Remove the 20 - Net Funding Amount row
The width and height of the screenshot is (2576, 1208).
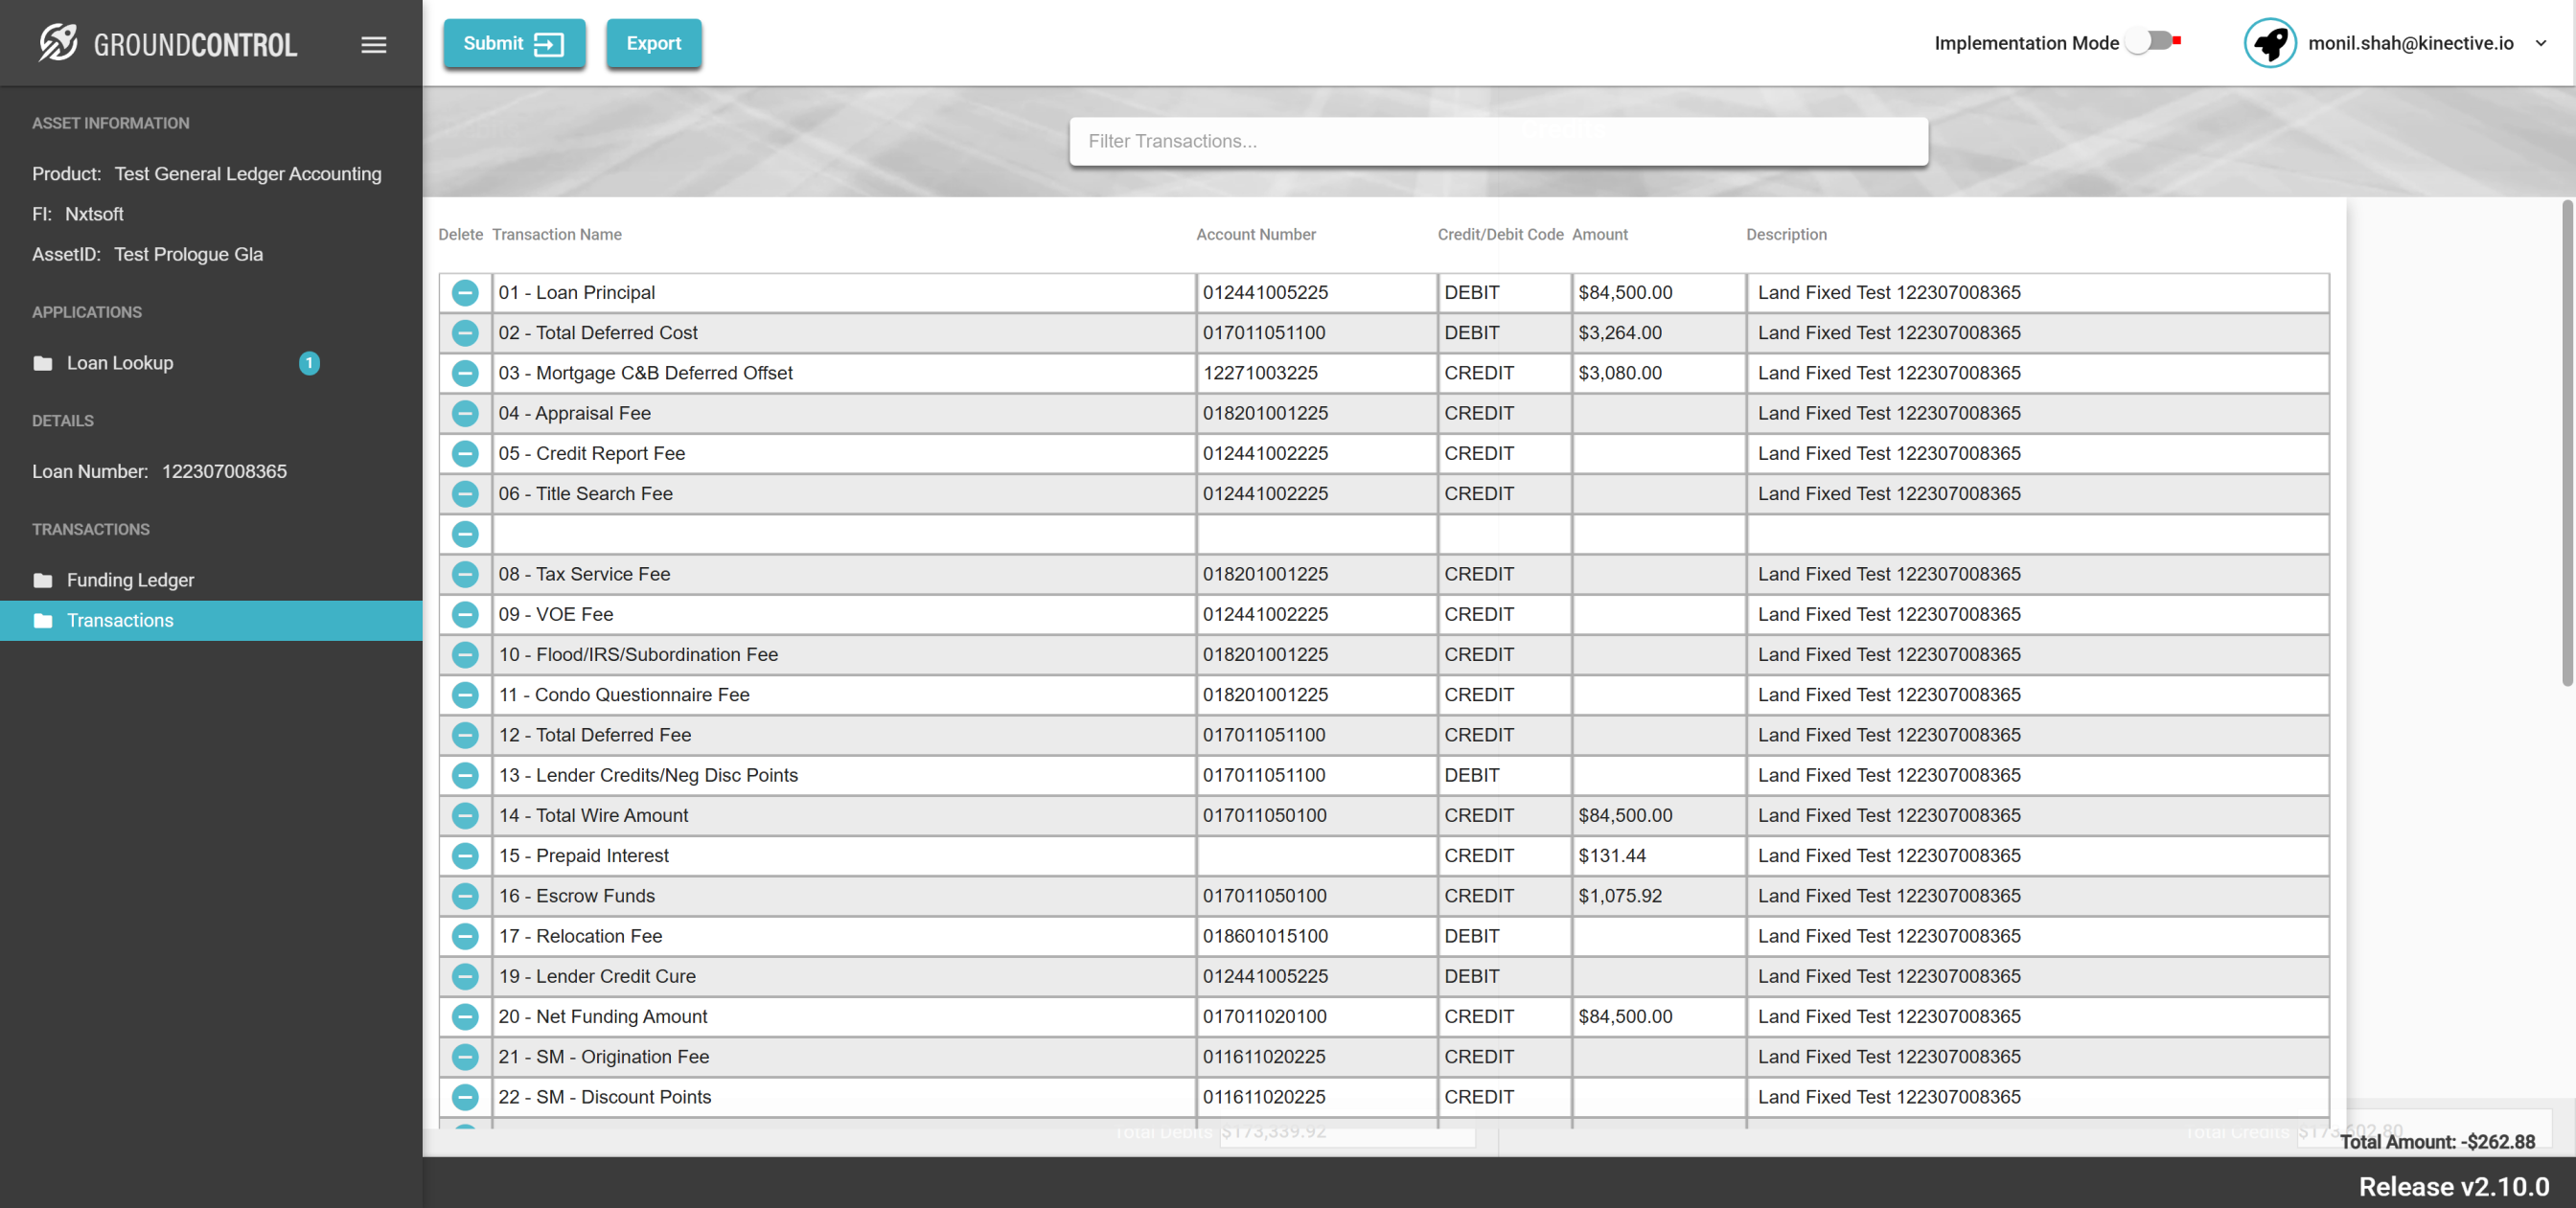465,1016
